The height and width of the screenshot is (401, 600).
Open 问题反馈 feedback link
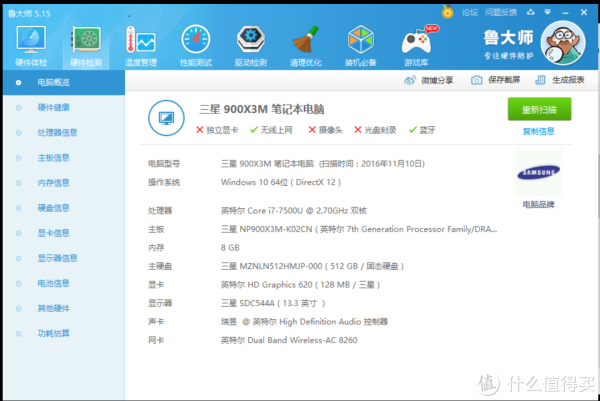click(501, 13)
